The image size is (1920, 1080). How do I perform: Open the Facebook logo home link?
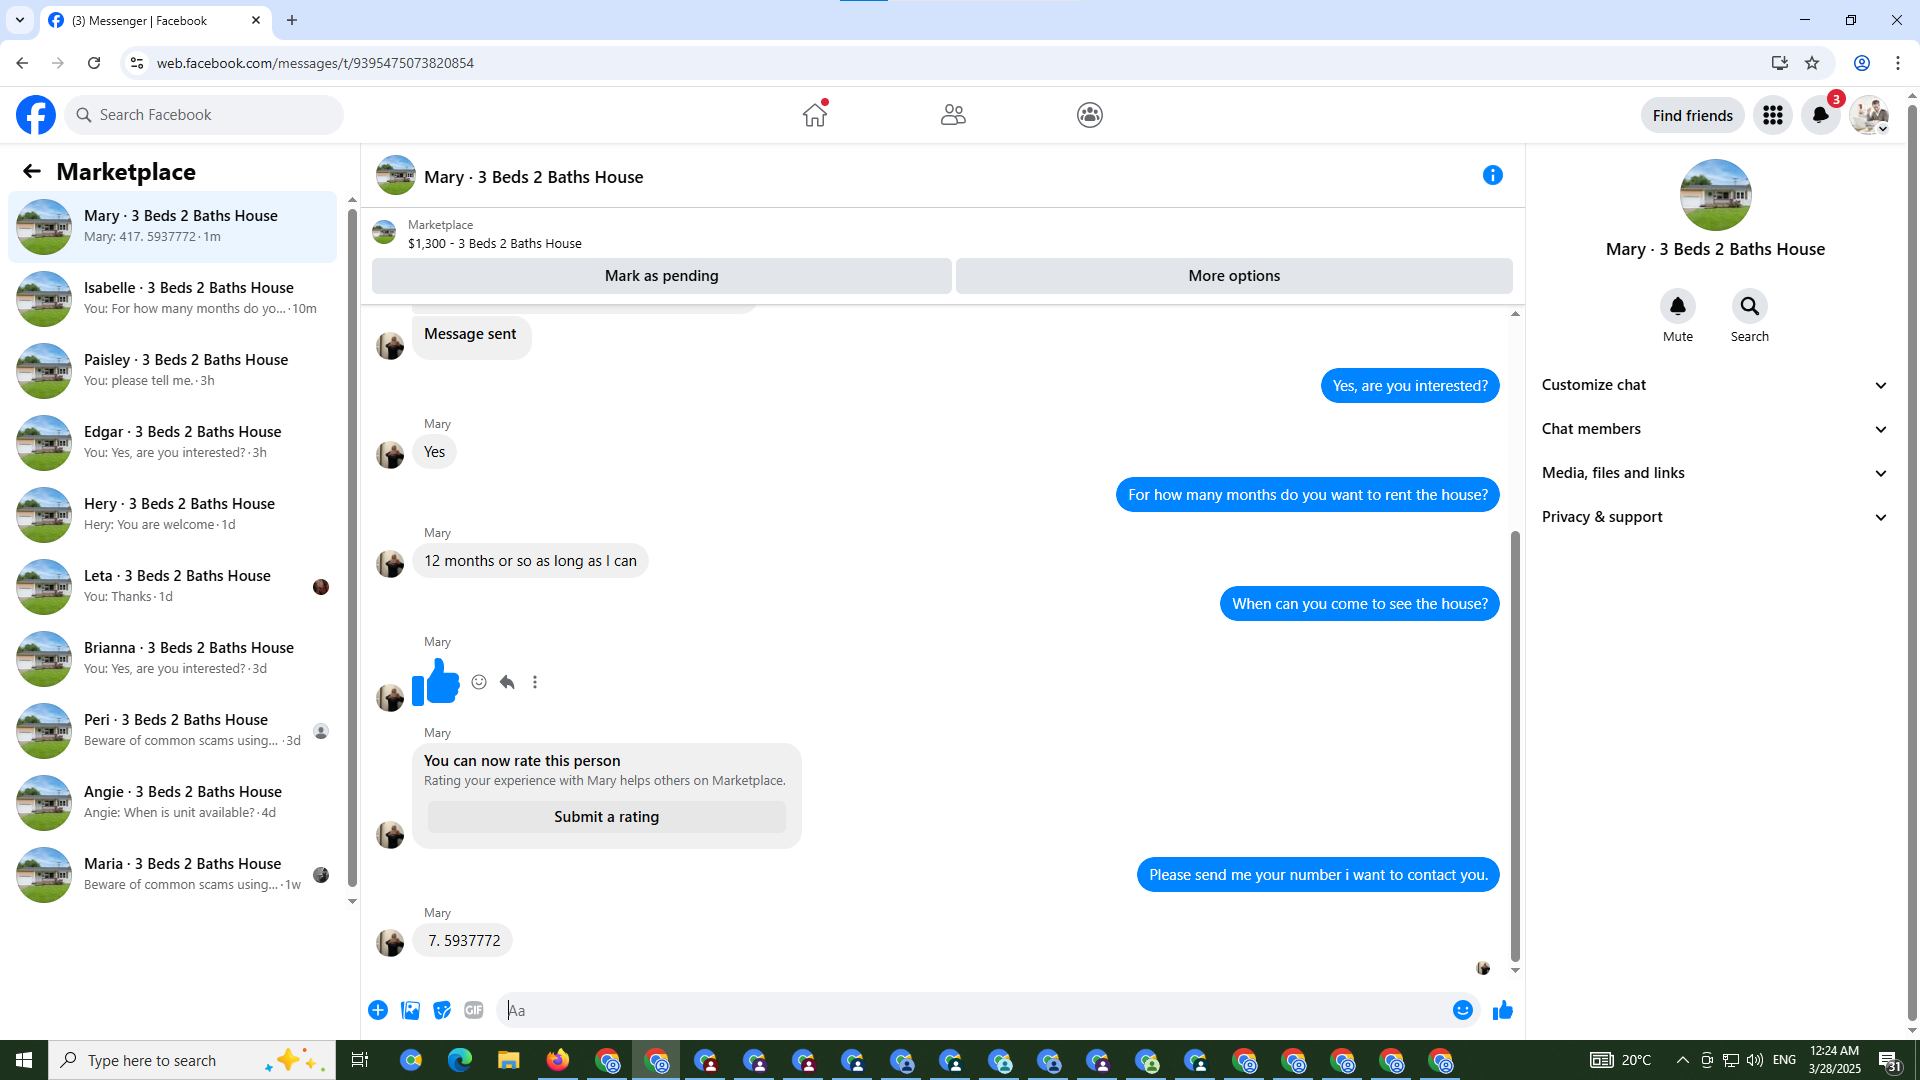[36, 115]
